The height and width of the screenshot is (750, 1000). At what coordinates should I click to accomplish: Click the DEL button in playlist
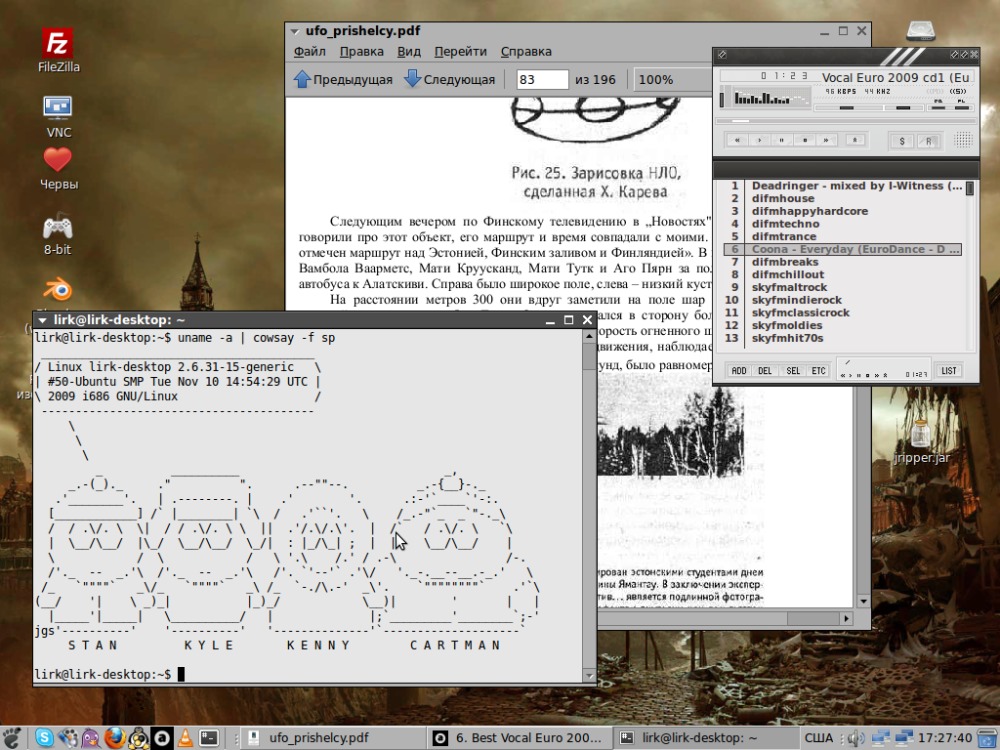(765, 371)
